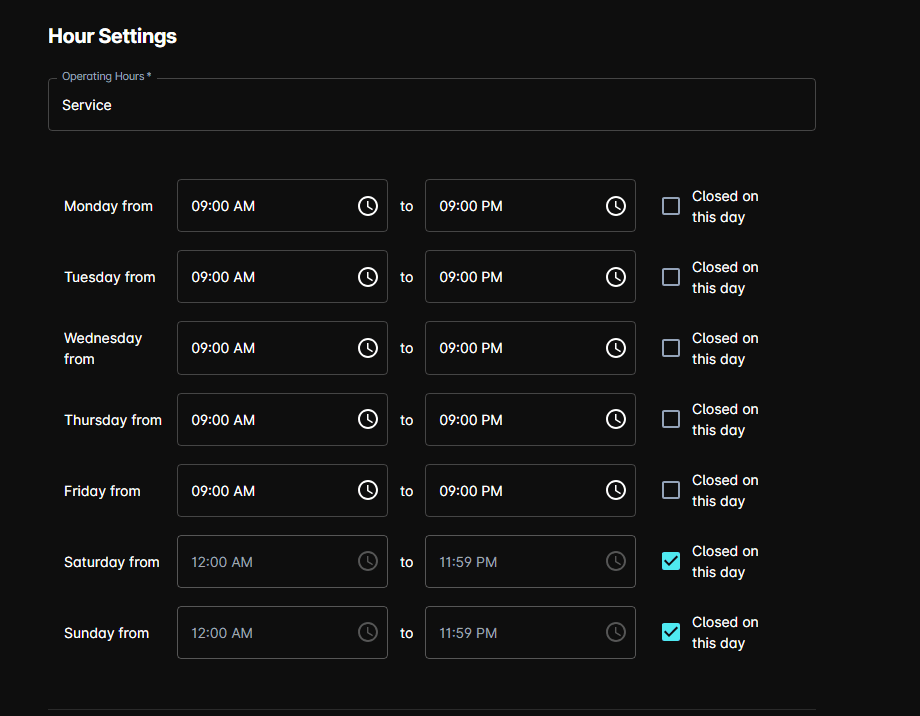Click Monday to 09:00 PM time field
The width and height of the screenshot is (920, 716).
pos(530,205)
